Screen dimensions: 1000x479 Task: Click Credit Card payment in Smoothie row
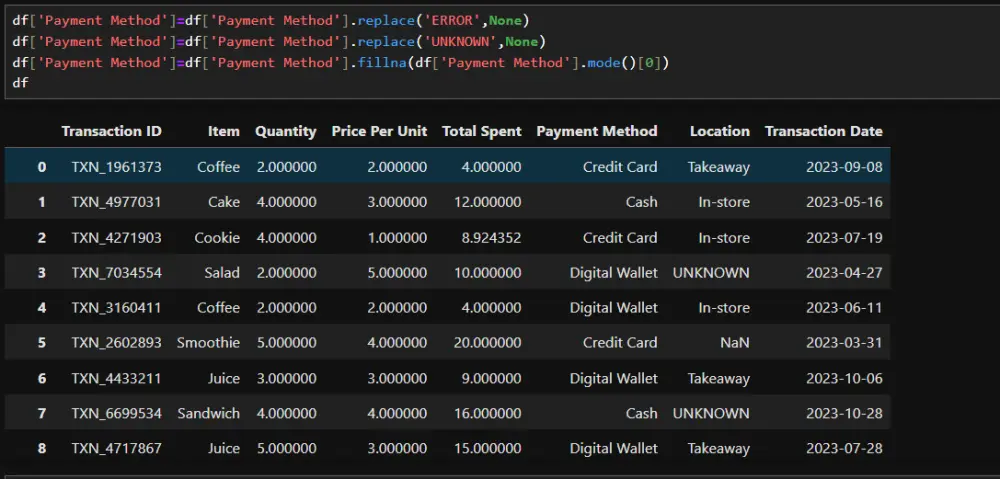(620, 343)
